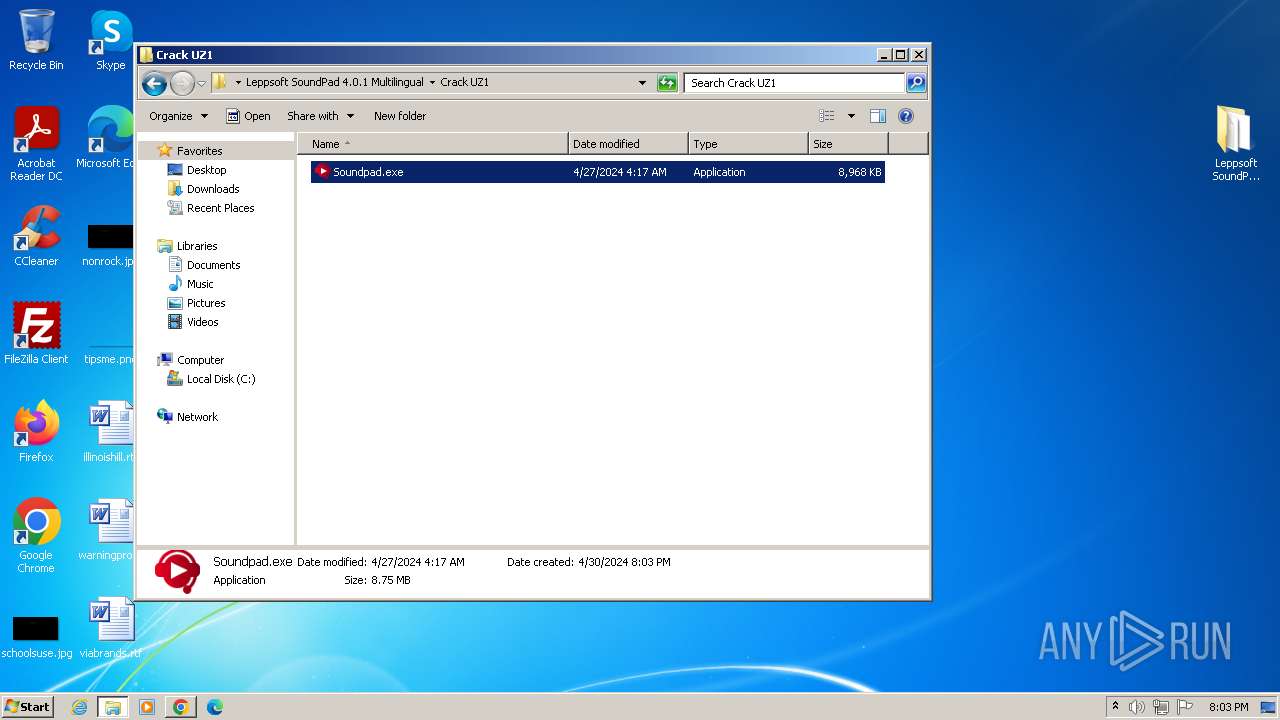Go back with the Explorer back arrow
Image resolution: width=1280 pixels, height=720 pixels.
pyautogui.click(x=154, y=83)
